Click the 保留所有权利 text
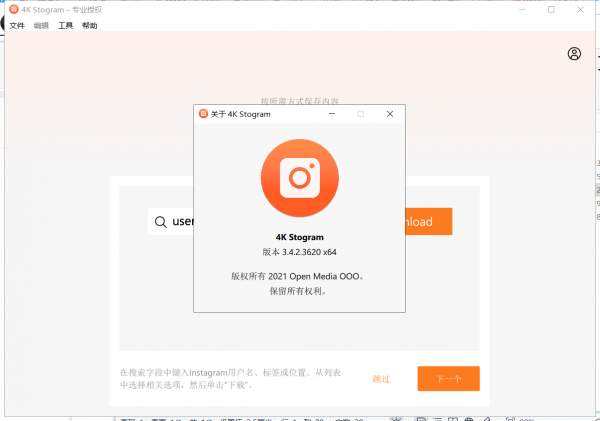The height and width of the screenshot is (421, 600). 298,291
